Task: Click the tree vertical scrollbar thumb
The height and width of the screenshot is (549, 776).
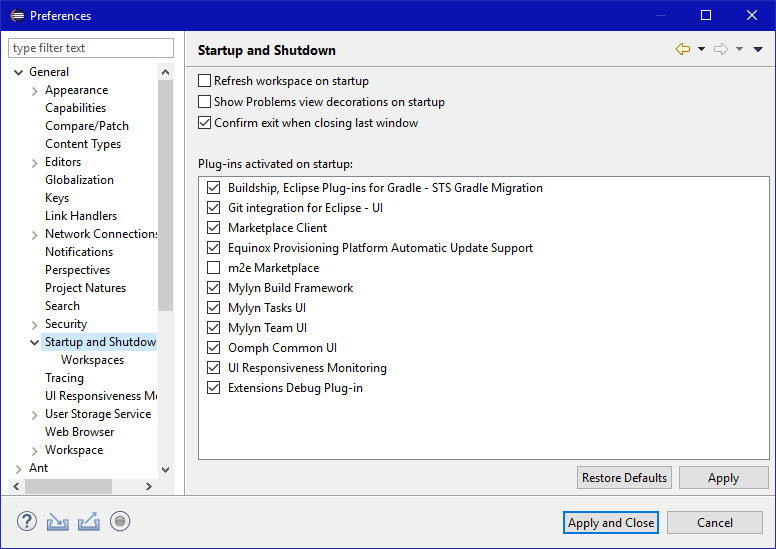Action: point(165,196)
